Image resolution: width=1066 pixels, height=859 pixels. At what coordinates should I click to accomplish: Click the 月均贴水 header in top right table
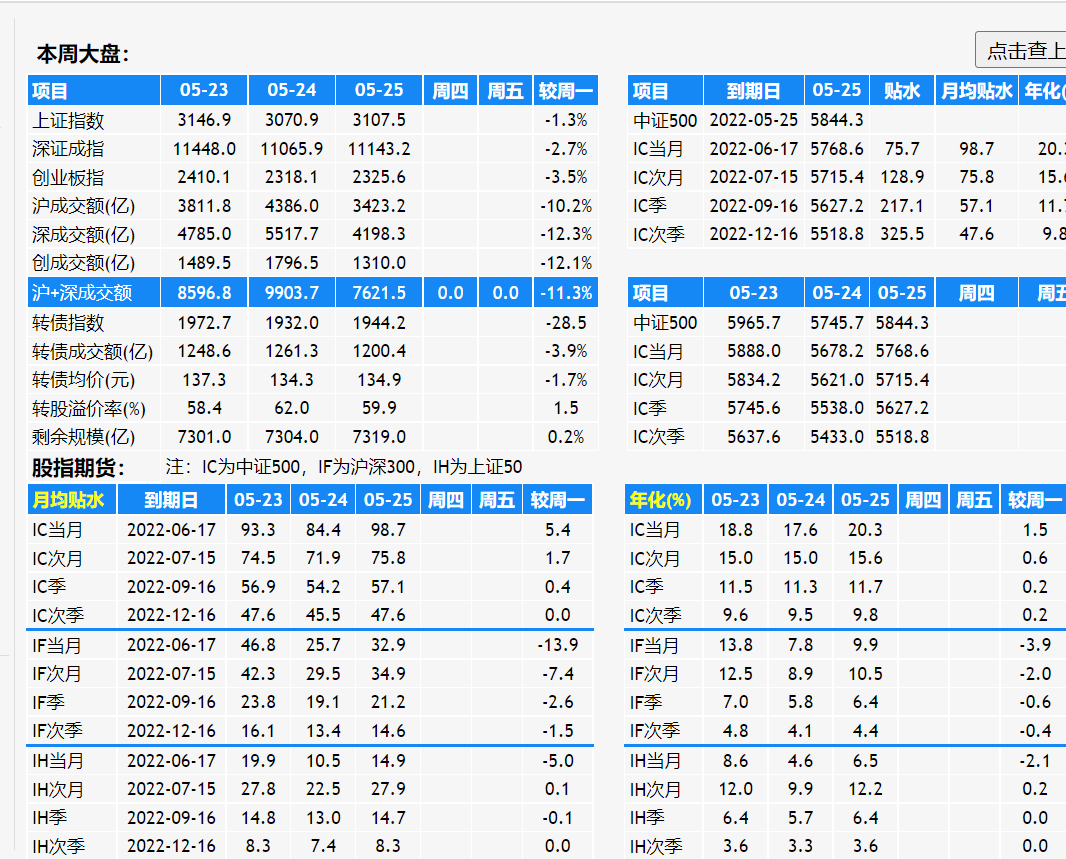point(976,90)
